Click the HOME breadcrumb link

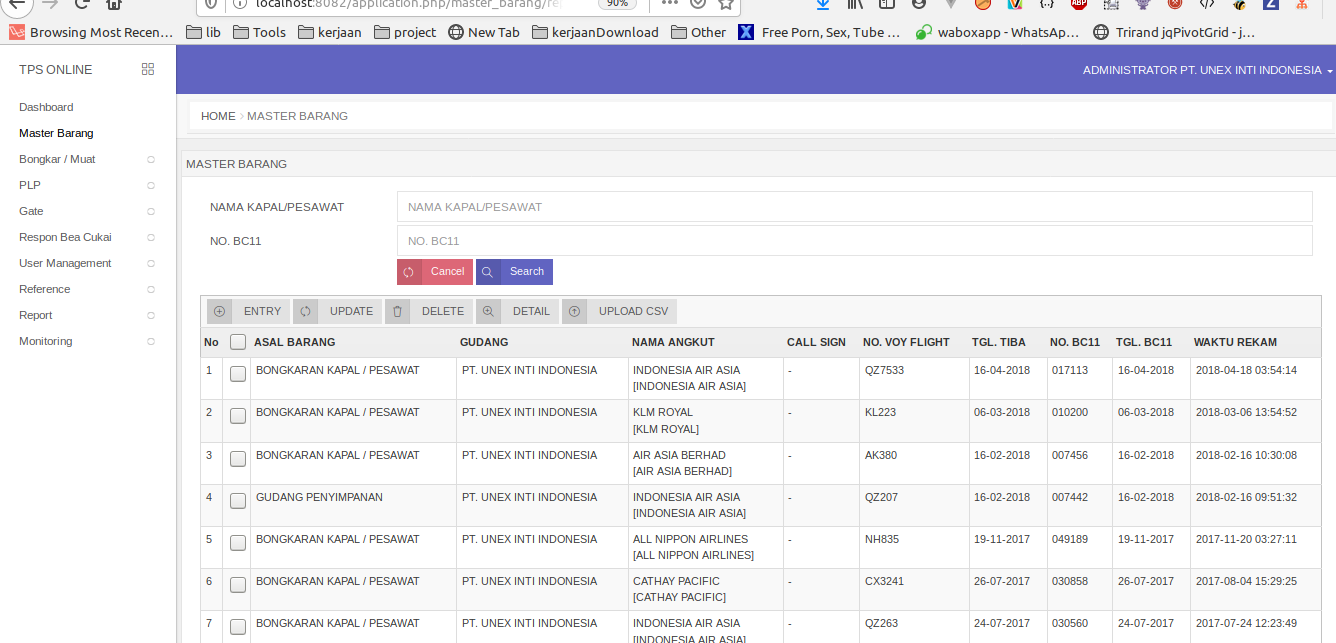click(x=218, y=116)
